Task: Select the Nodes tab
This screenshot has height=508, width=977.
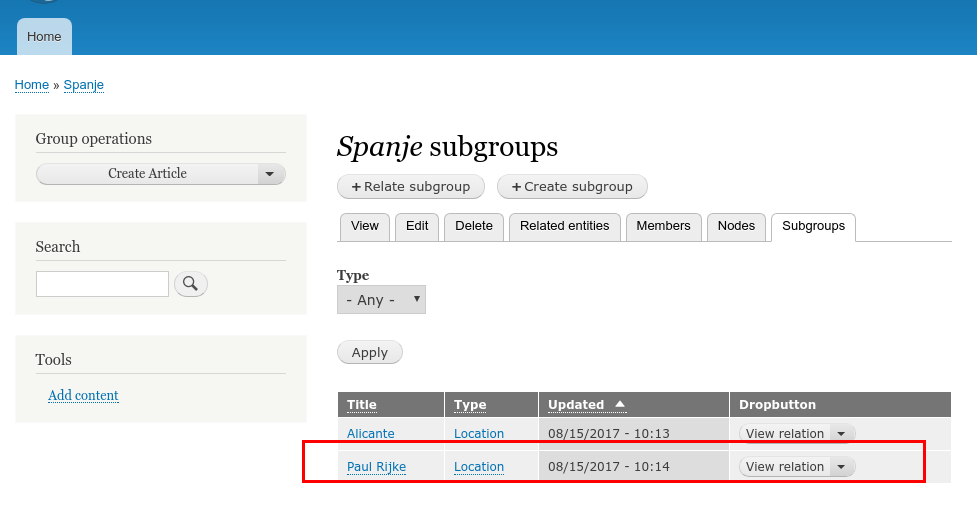Action: click(736, 226)
